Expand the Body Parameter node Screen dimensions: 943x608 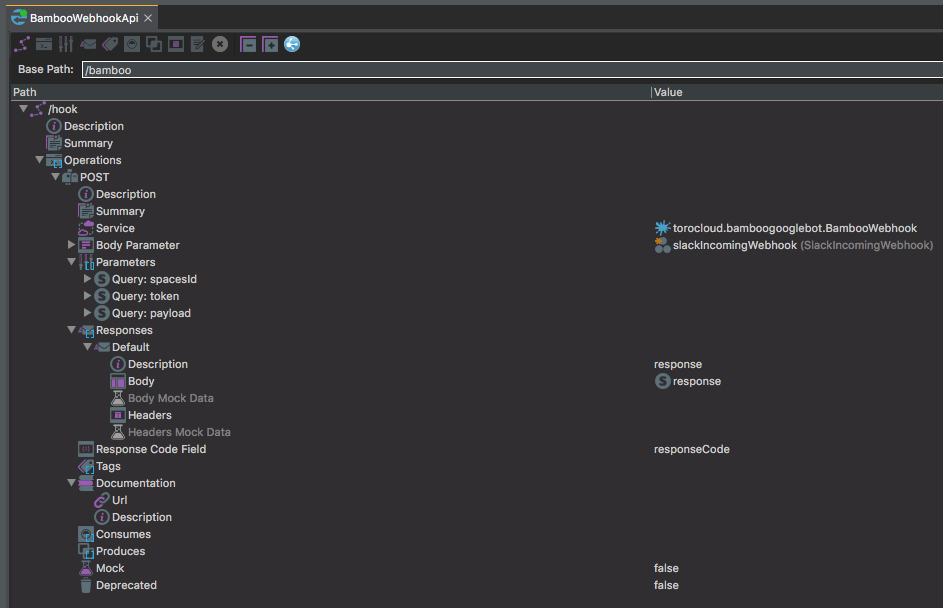(x=71, y=245)
